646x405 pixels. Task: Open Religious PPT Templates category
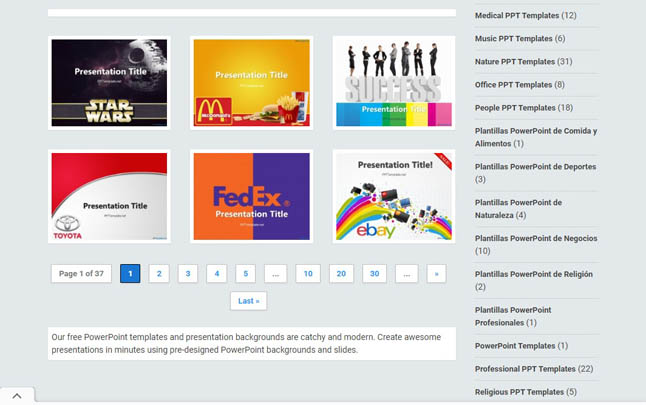[520, 392]
